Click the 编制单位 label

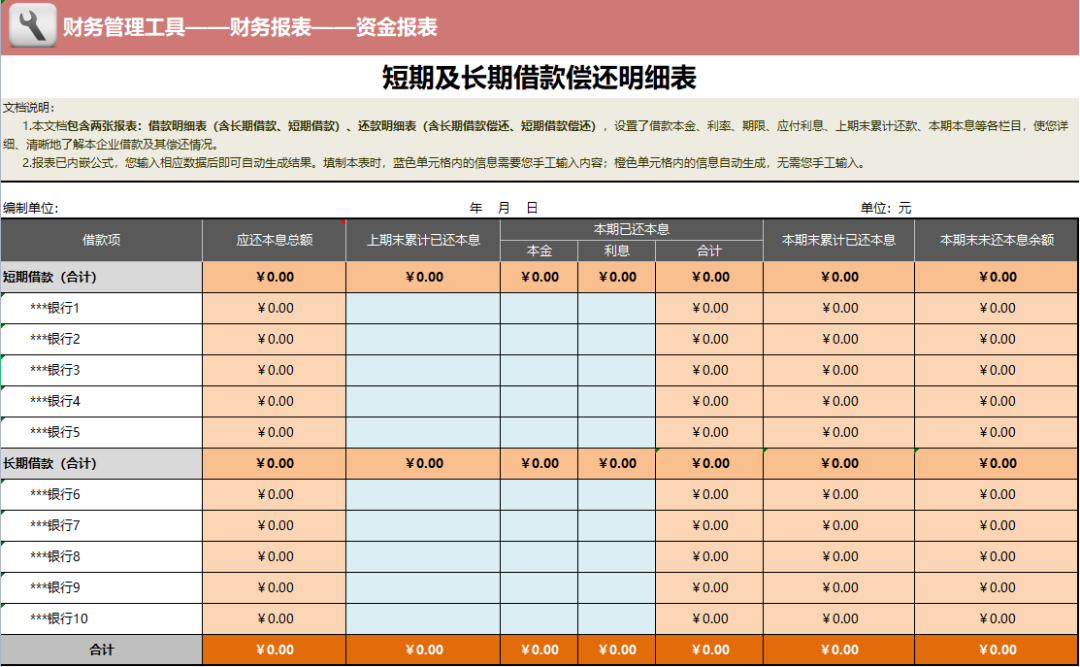(x=31, y=208)
